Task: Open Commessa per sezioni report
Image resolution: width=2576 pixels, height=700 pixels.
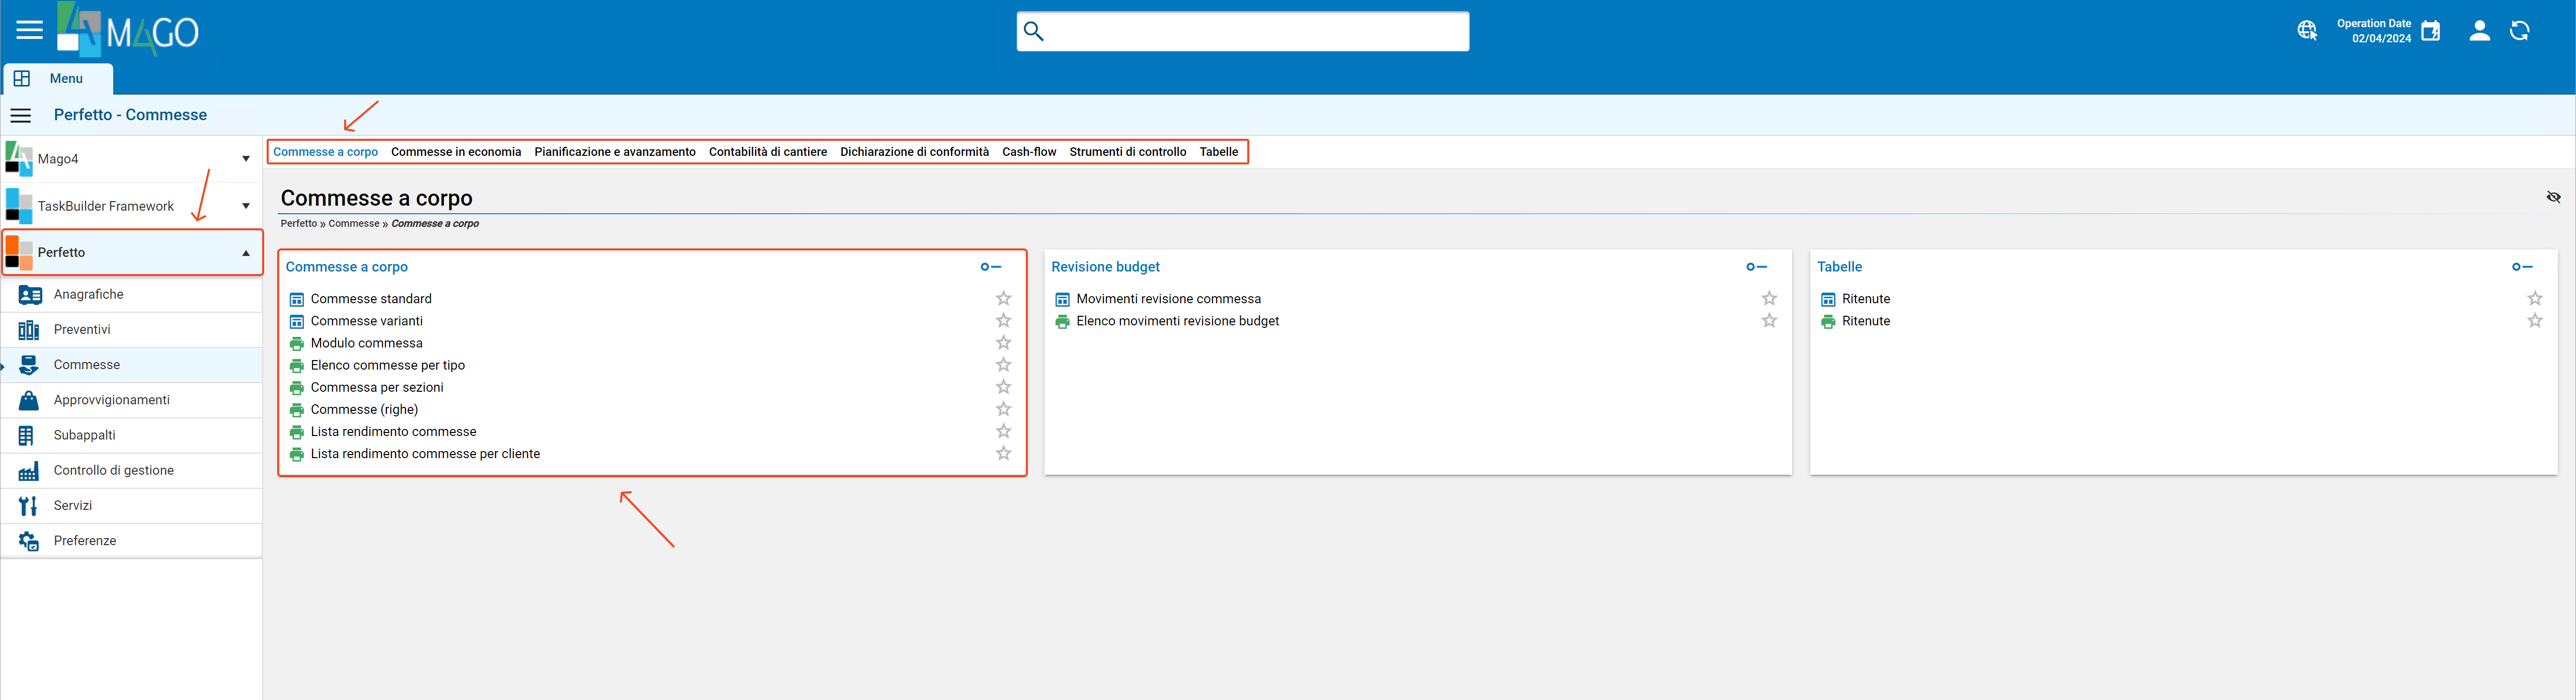Action: (377, 387)
